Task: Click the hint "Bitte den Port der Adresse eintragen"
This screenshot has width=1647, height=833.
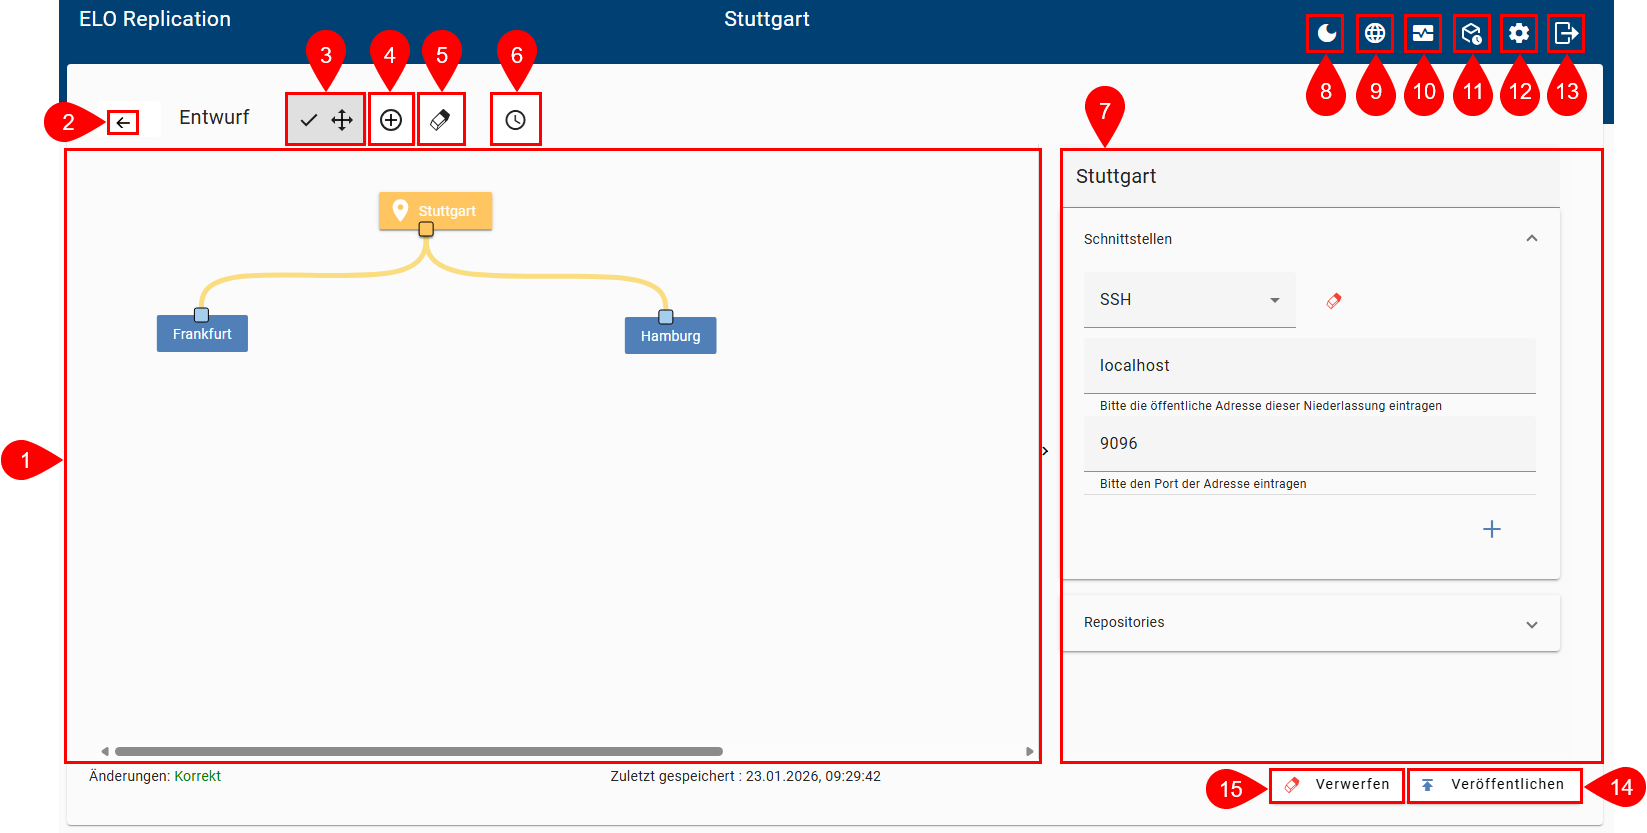Action: tap(1203, 484)
